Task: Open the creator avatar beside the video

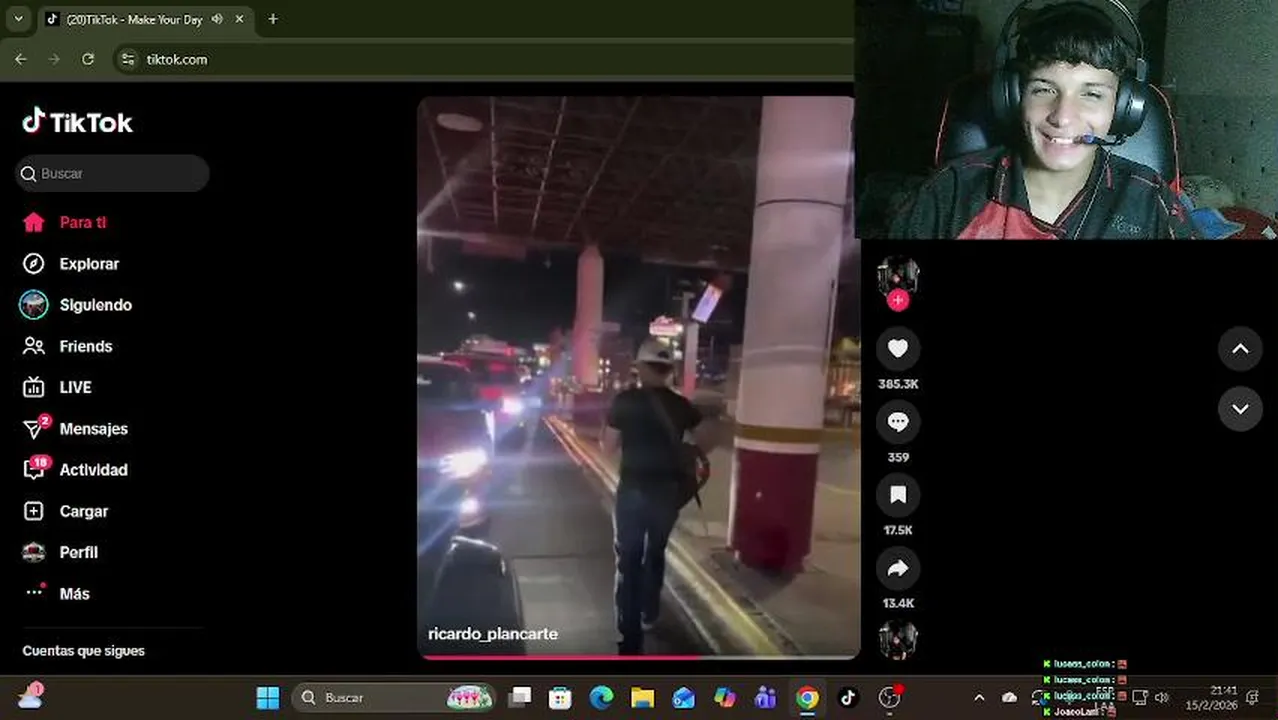Action: (898, 275)
